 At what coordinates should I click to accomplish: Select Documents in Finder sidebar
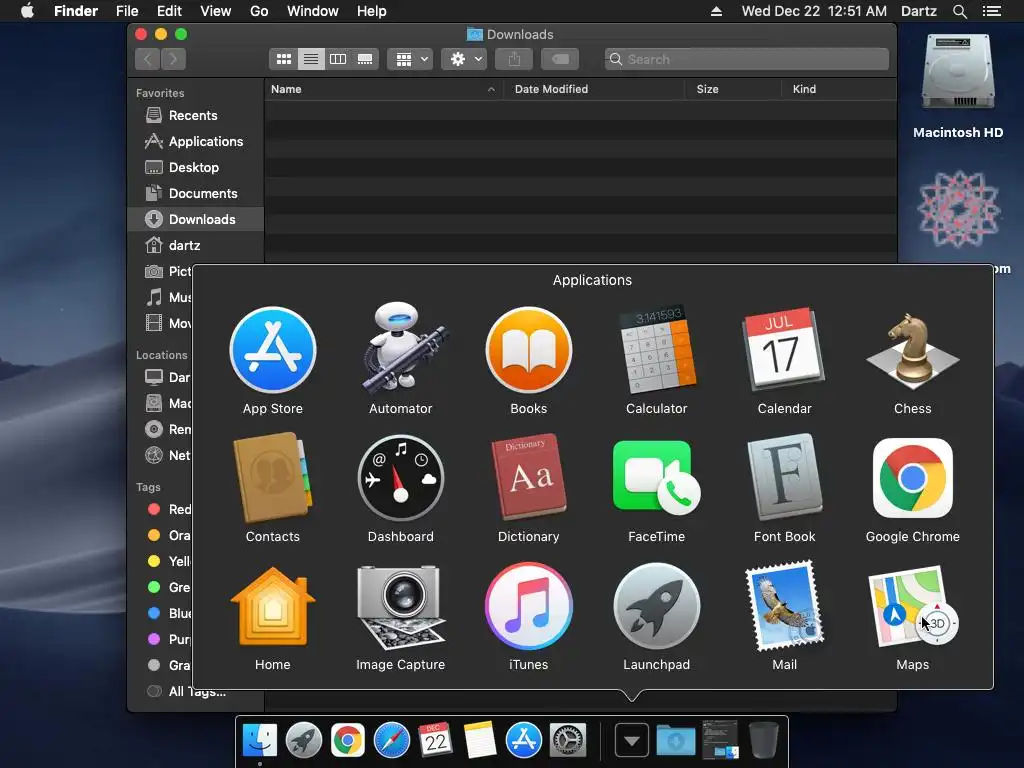point(195,194)
